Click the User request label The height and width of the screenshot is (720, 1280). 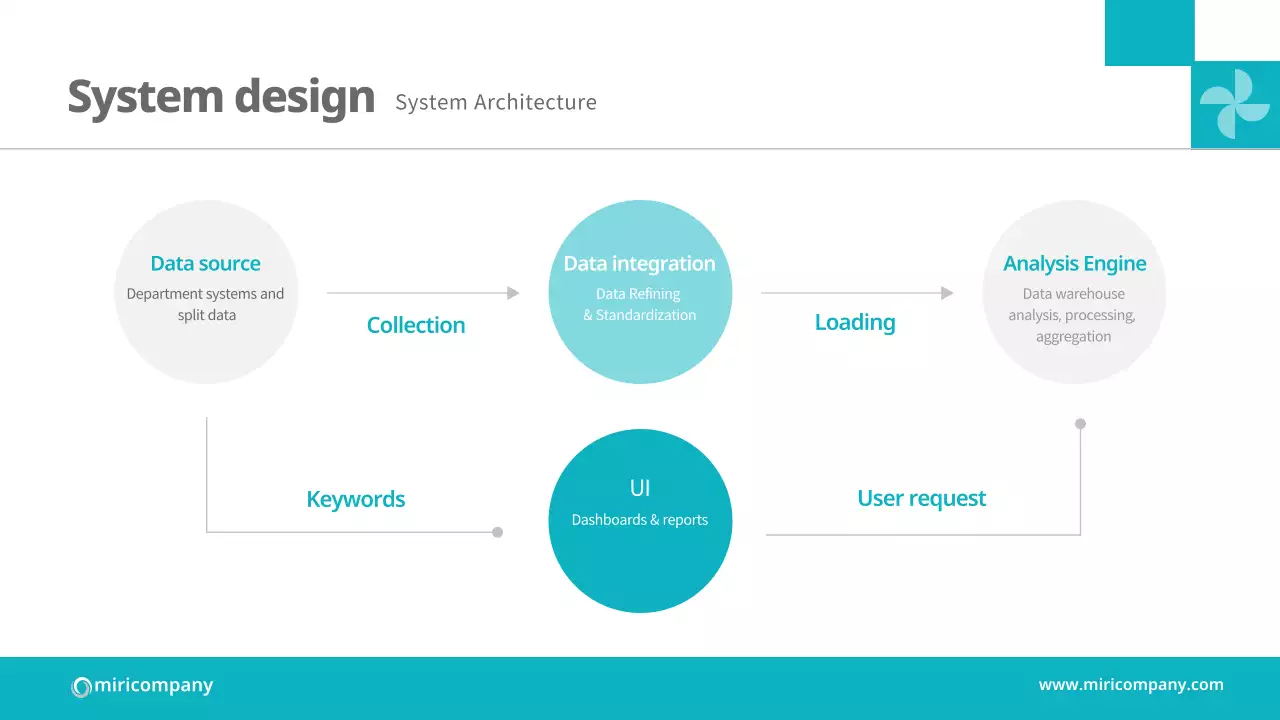click(922, 498)
